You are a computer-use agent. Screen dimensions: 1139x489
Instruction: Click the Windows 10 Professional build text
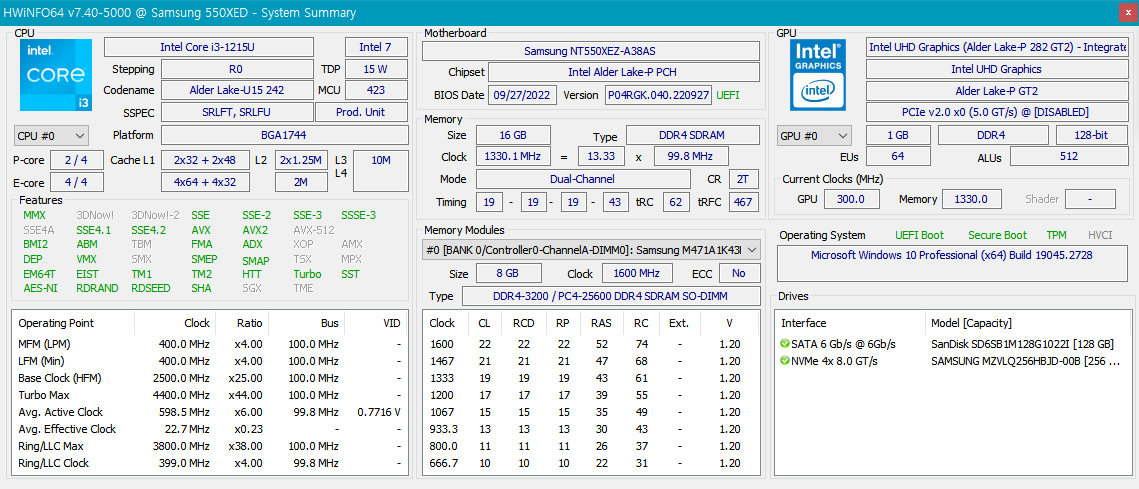coord(951,255)
